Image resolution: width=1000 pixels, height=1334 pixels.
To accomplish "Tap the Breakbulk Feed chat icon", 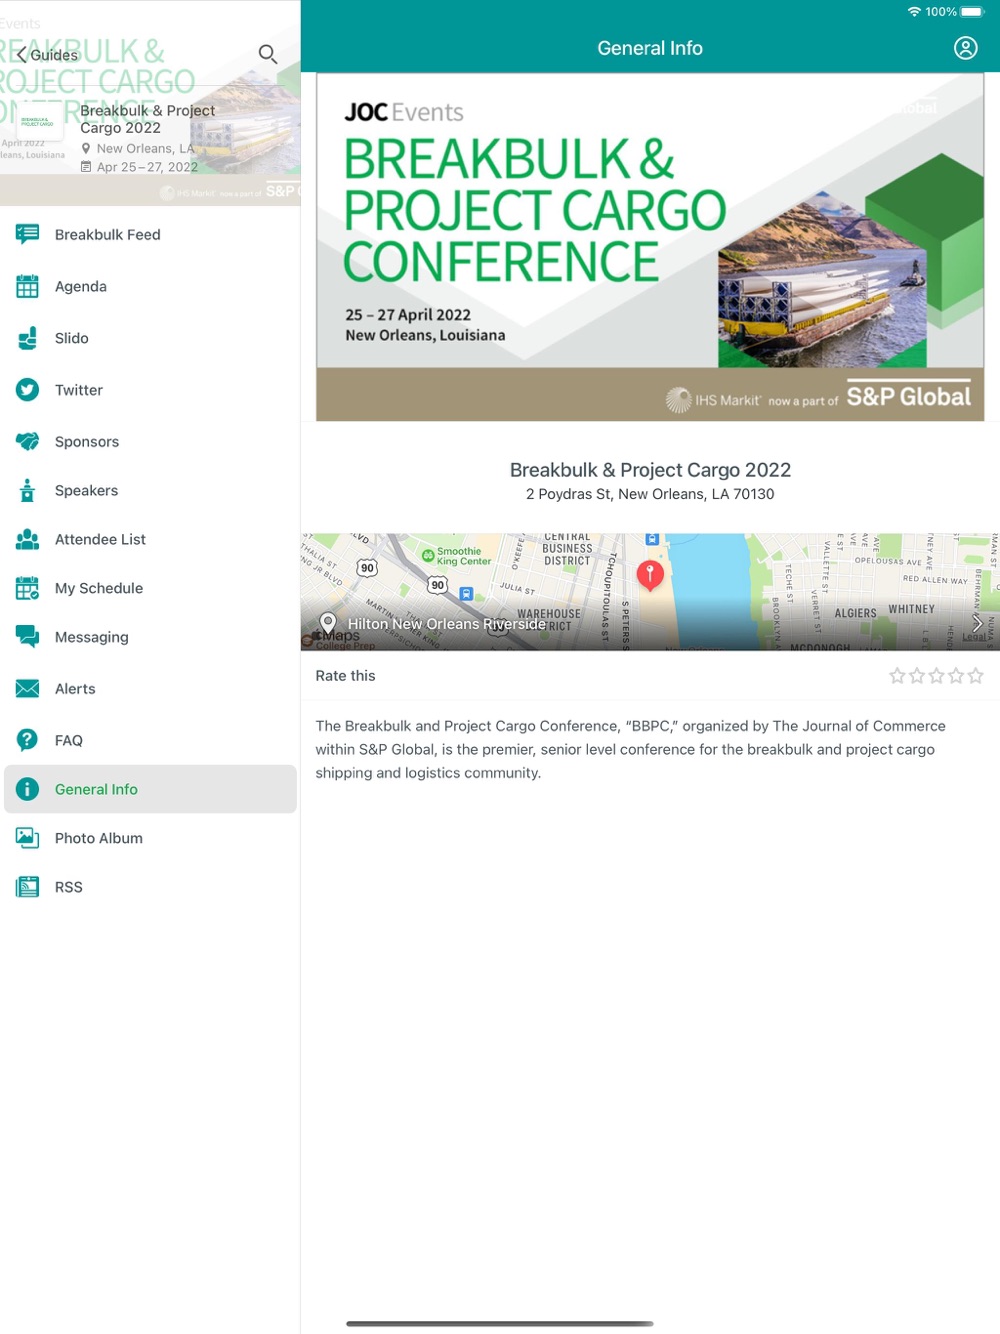I will click(x=27, y=235).
